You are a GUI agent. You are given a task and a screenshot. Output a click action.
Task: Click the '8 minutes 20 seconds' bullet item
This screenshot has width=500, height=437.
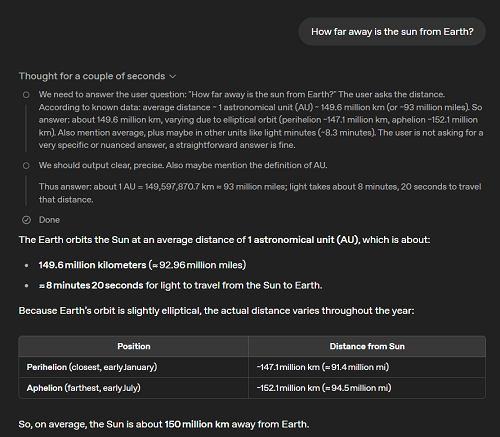(x=180, y=286)
